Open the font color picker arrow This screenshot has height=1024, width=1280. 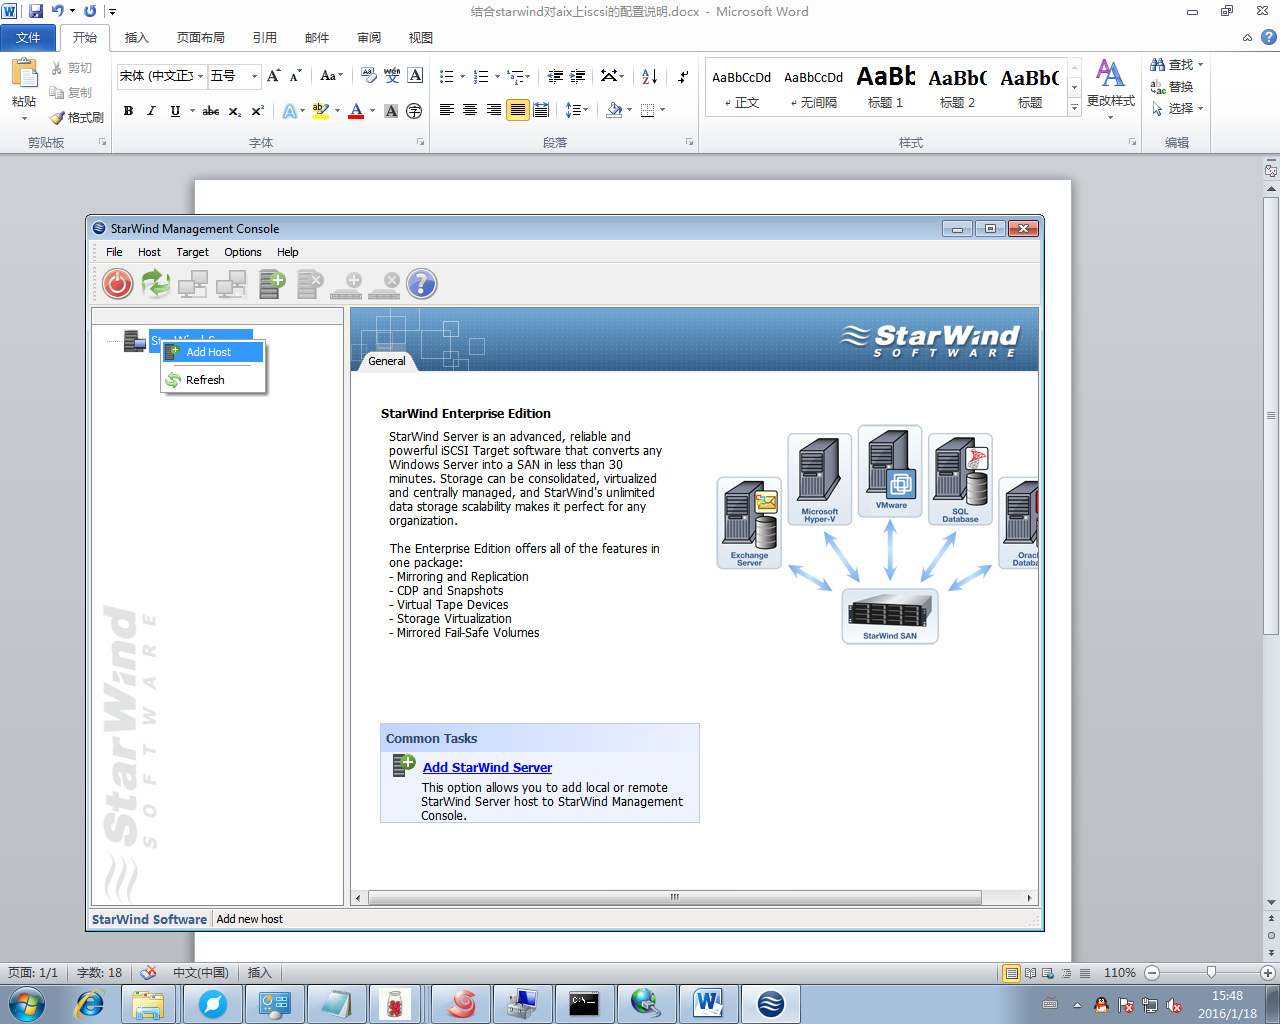(x=372, y=111)
